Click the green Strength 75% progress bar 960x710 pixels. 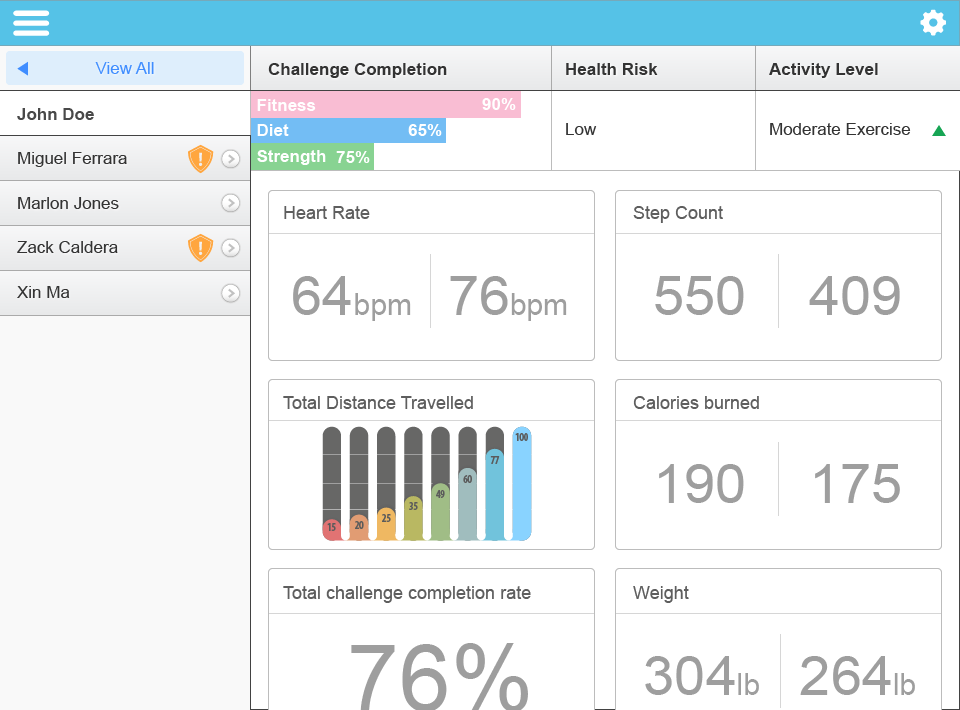(x=312, y=157)
